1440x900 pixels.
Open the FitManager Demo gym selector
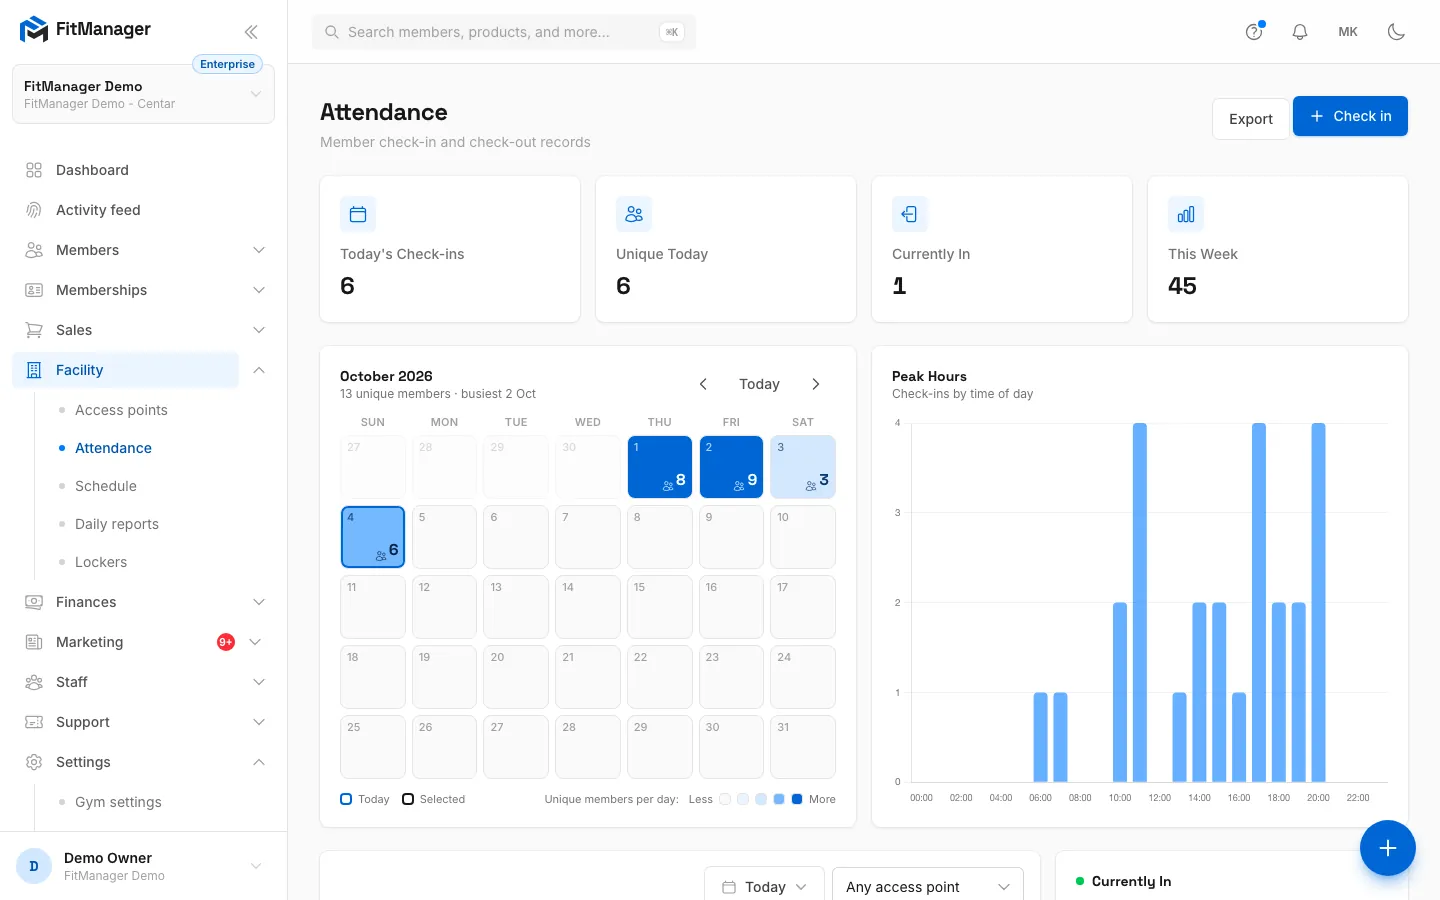pos(143,94)
